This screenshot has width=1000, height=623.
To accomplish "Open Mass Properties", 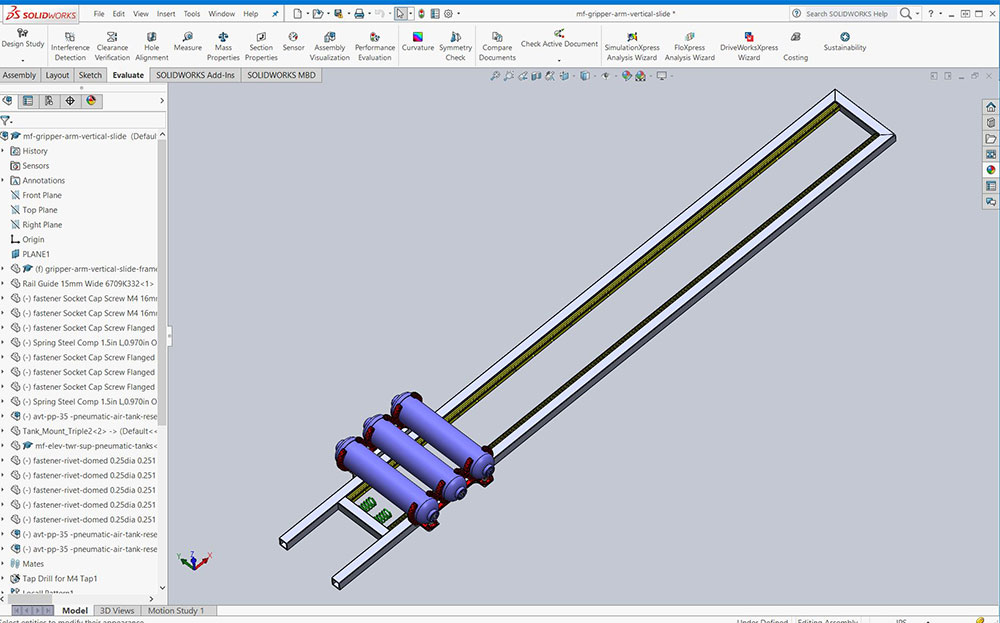I will pos(223,46).
